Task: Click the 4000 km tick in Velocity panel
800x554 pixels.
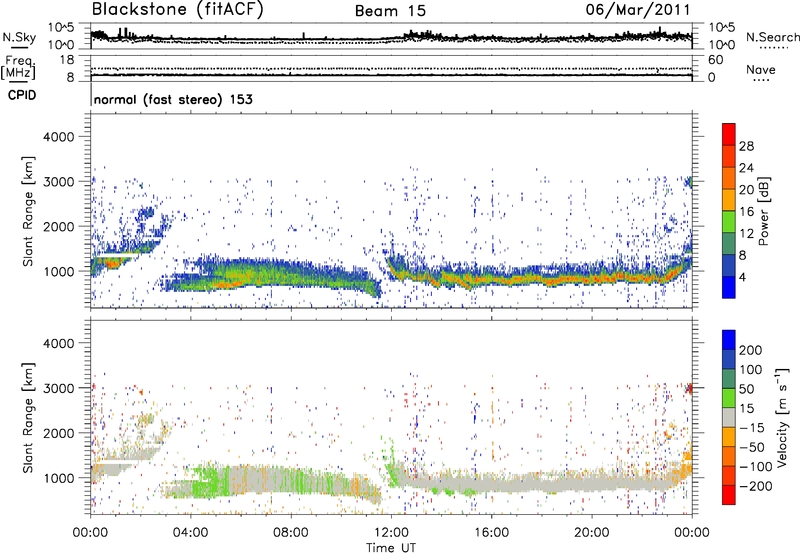Action: [58, 343]
